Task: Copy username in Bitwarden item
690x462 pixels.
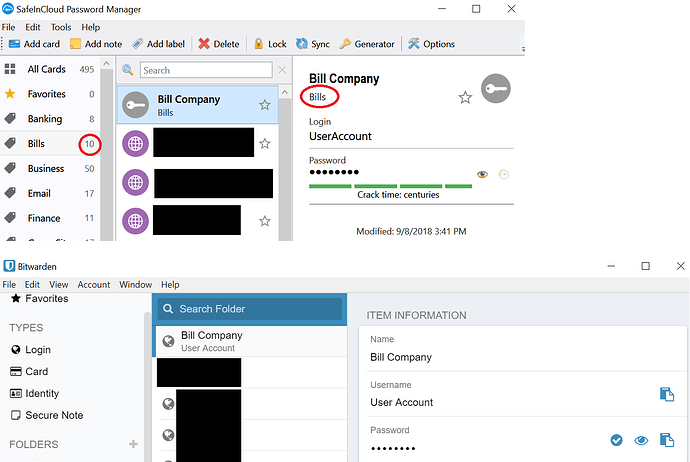Action: pos(667,394)
